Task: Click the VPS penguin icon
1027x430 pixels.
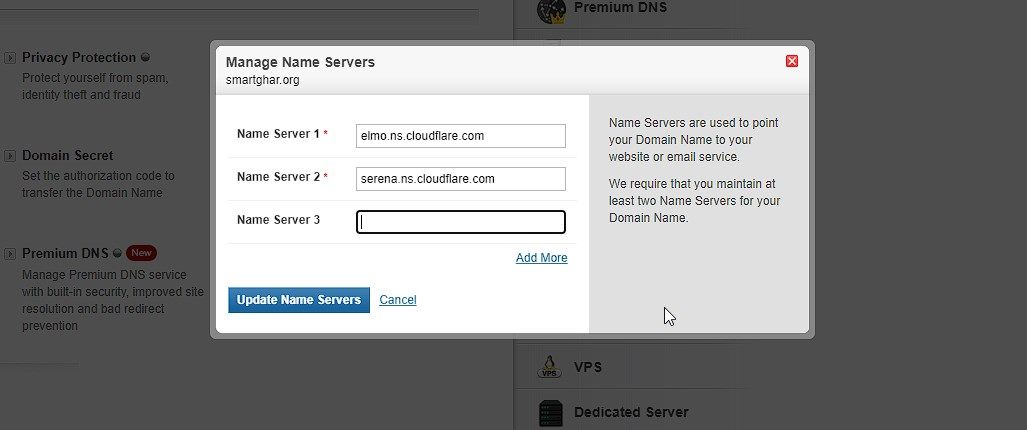Action: [x=550, y=367]
